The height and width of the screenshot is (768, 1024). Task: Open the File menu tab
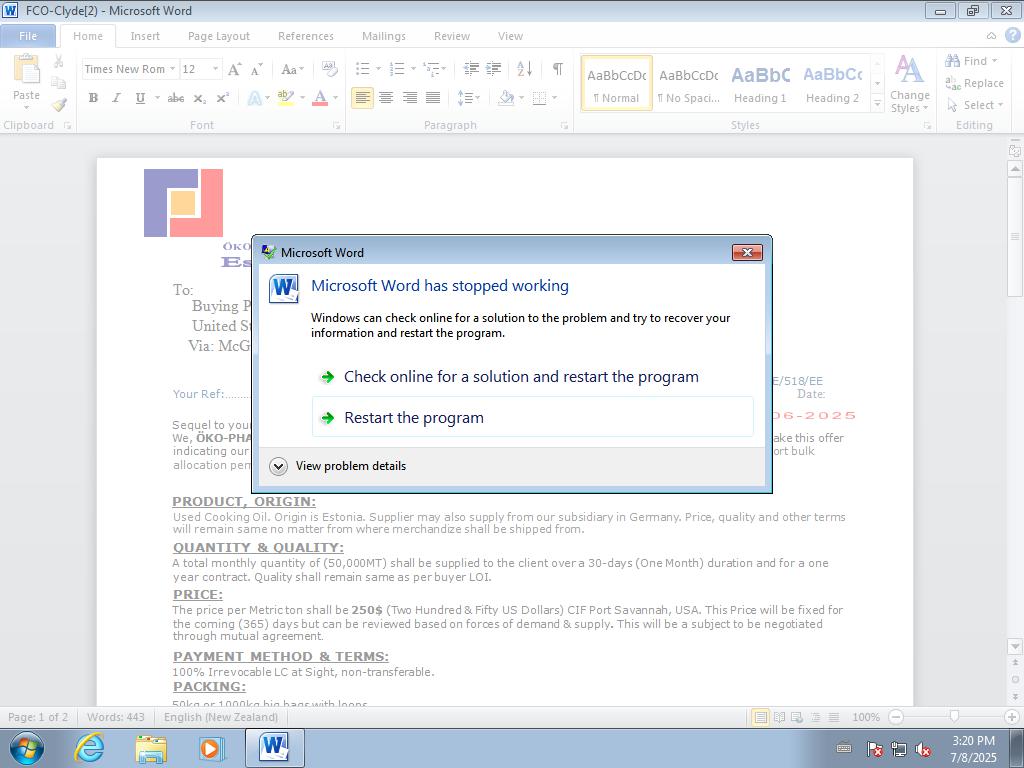[x=28, y=36]
